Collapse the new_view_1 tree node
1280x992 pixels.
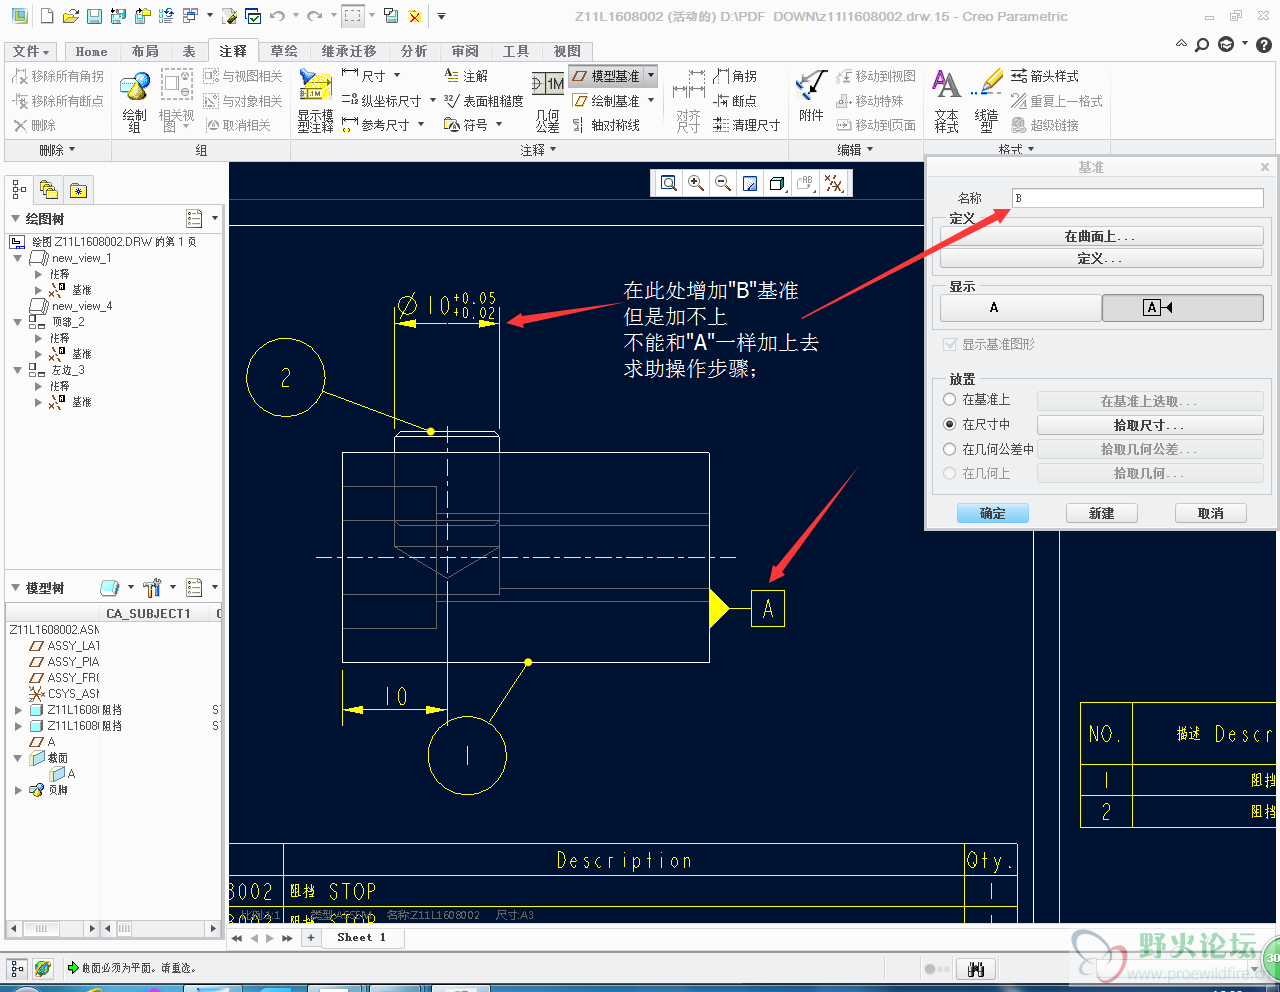(x=18, y=258)
